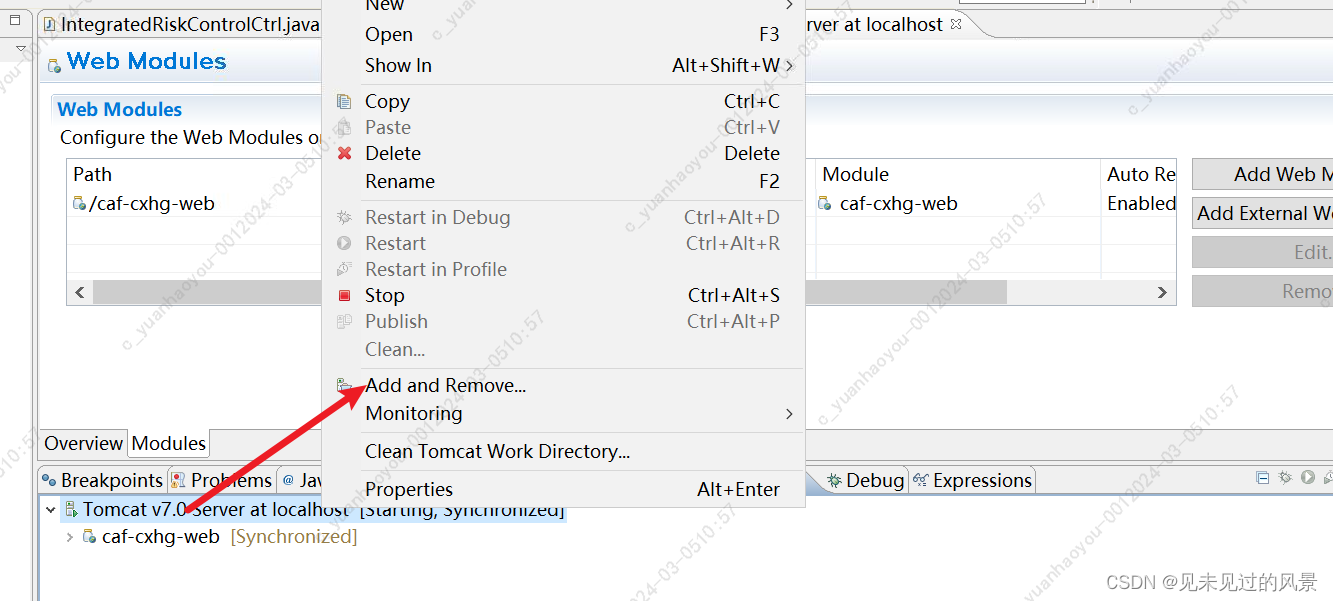
Task: Click the red Stop square icon
Action: 344,295
